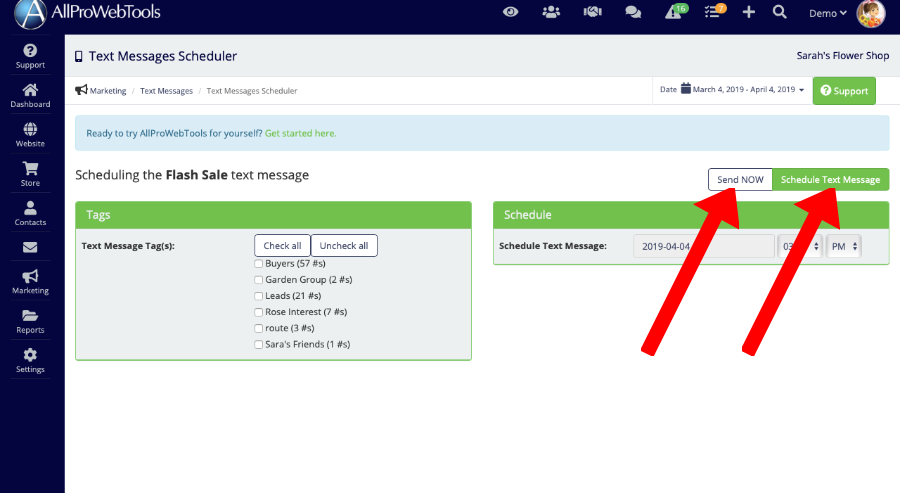Click the schedule date field 2019-04-04
Image resolution: width=900 pixels, height=493 pixels.
(x=704, y=246)
